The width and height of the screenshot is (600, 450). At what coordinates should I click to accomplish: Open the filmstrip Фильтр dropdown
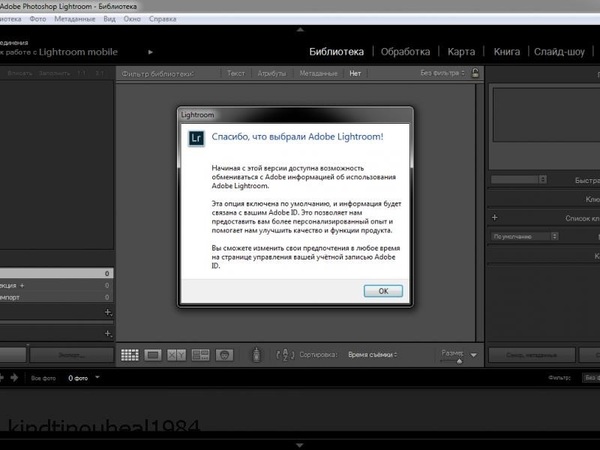point(590,378)
